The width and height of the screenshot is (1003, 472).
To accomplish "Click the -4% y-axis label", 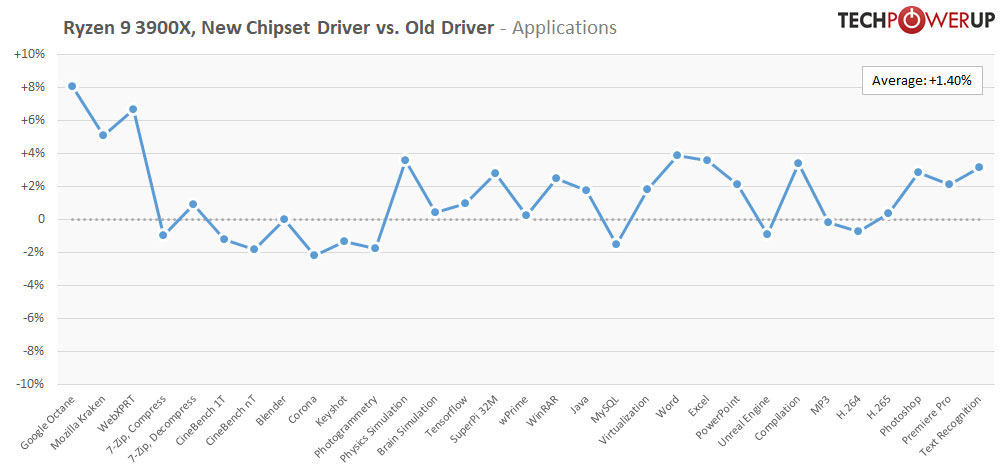I will point(33,285).
